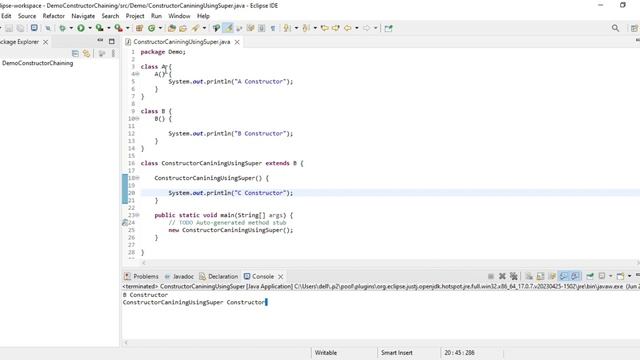This screenshot has width=640, height=360.
Task: Open Package Explorer filter icon
Action: 102,53
